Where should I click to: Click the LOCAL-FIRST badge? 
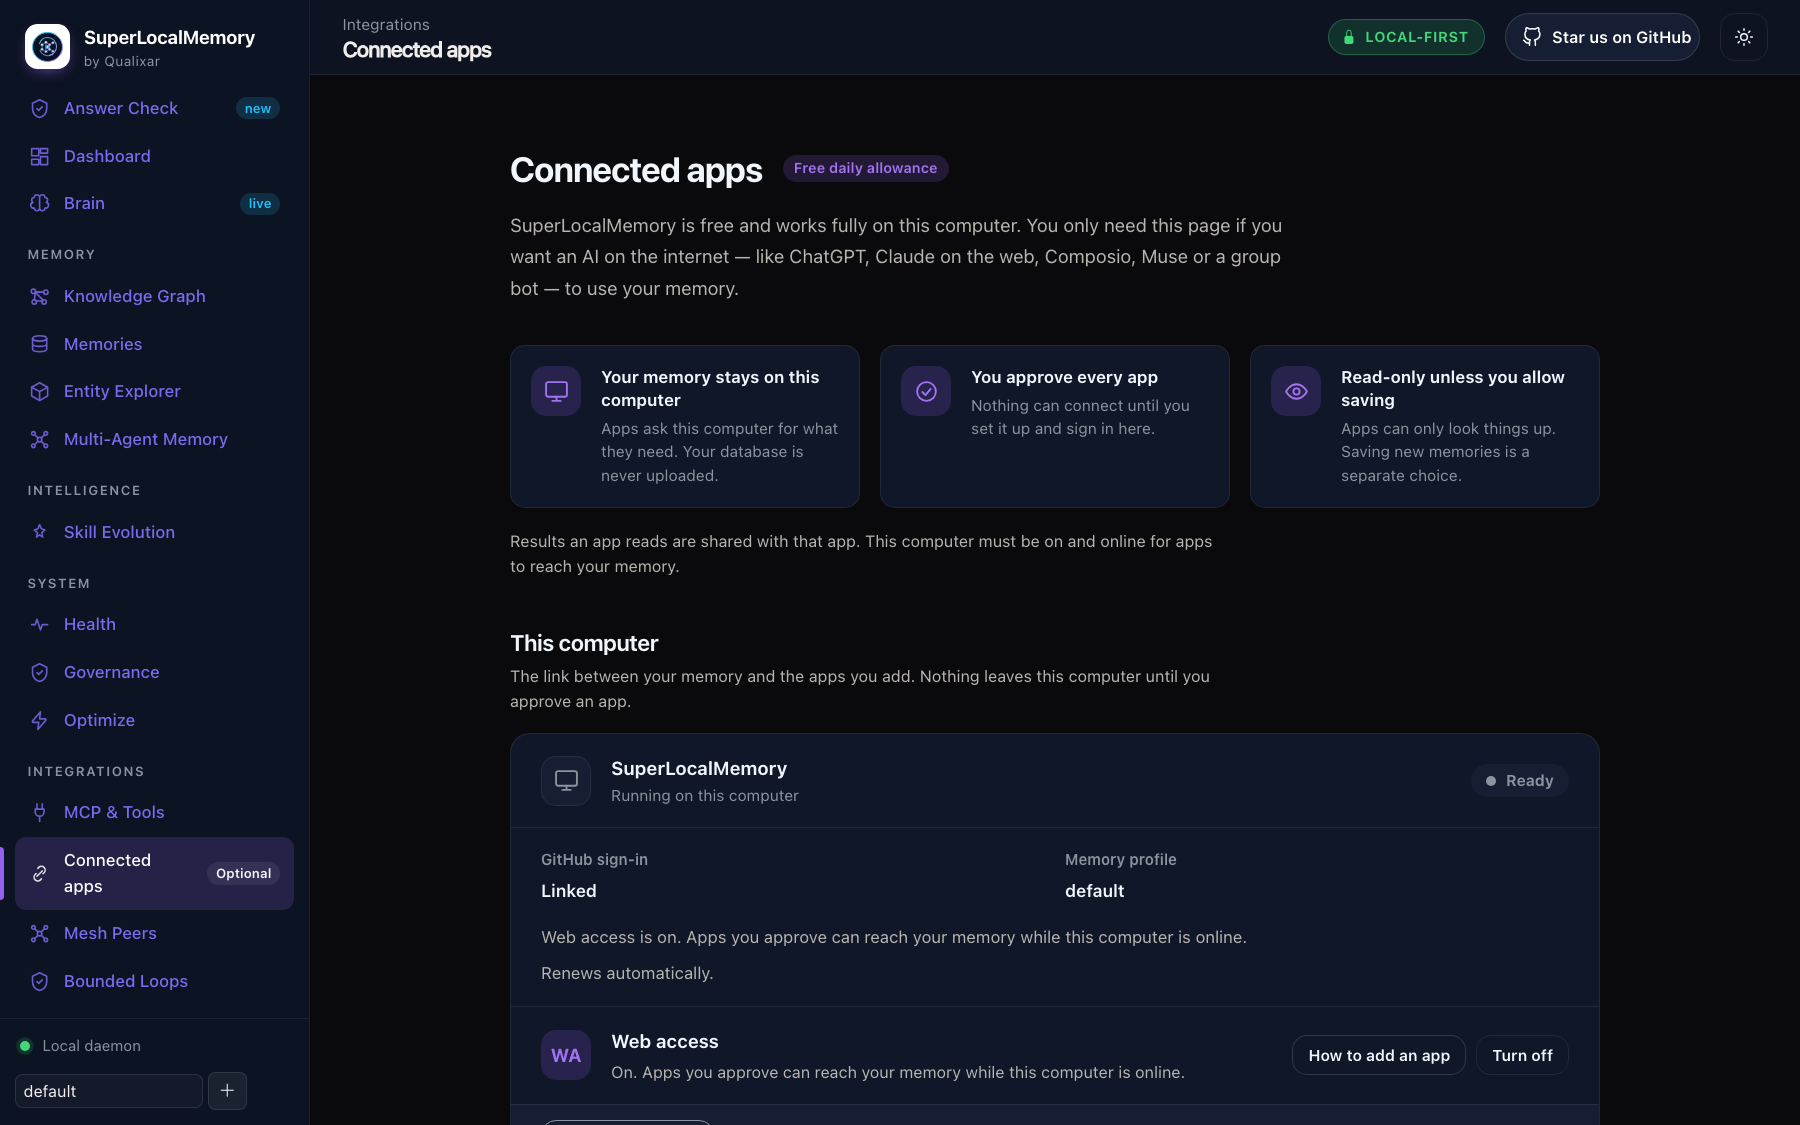coord(1406,37)
